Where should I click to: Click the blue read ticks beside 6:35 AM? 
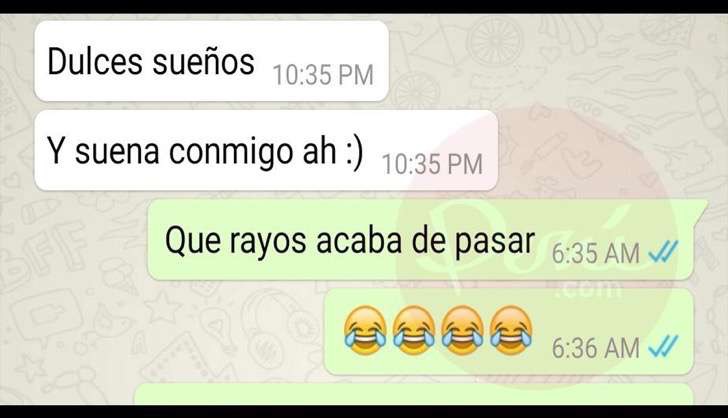coord(663,252)
